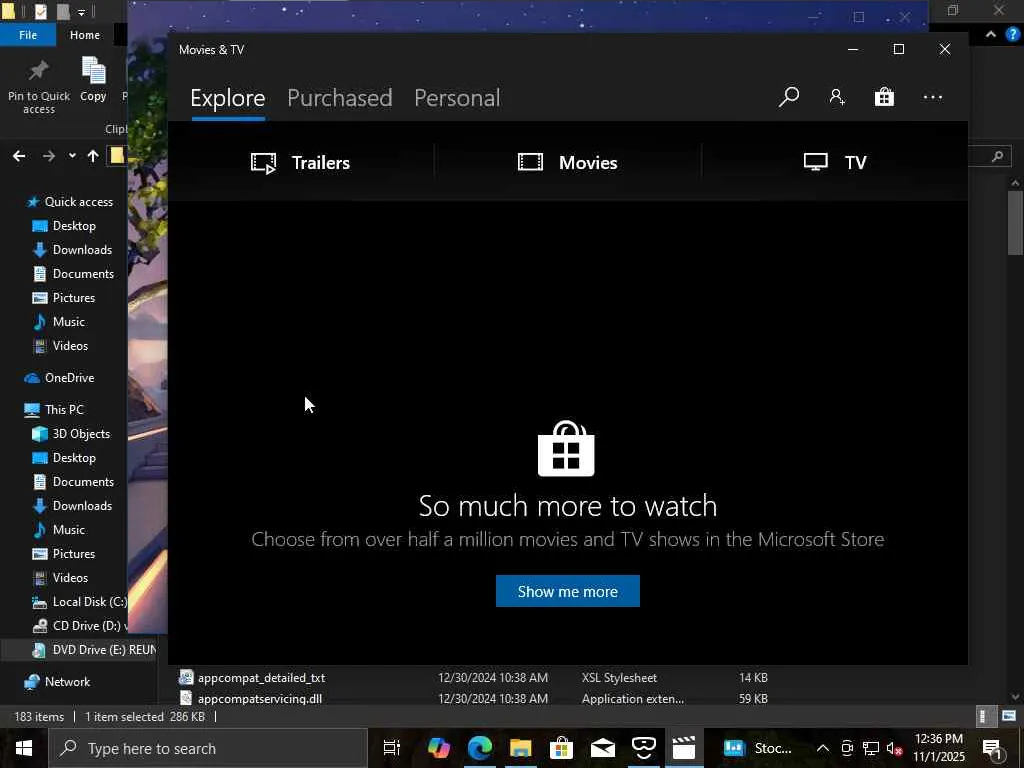The width and height of the screenshot is (1024, 768).
Task: Open Mail app from taskbar
Action: pos(602,748)
